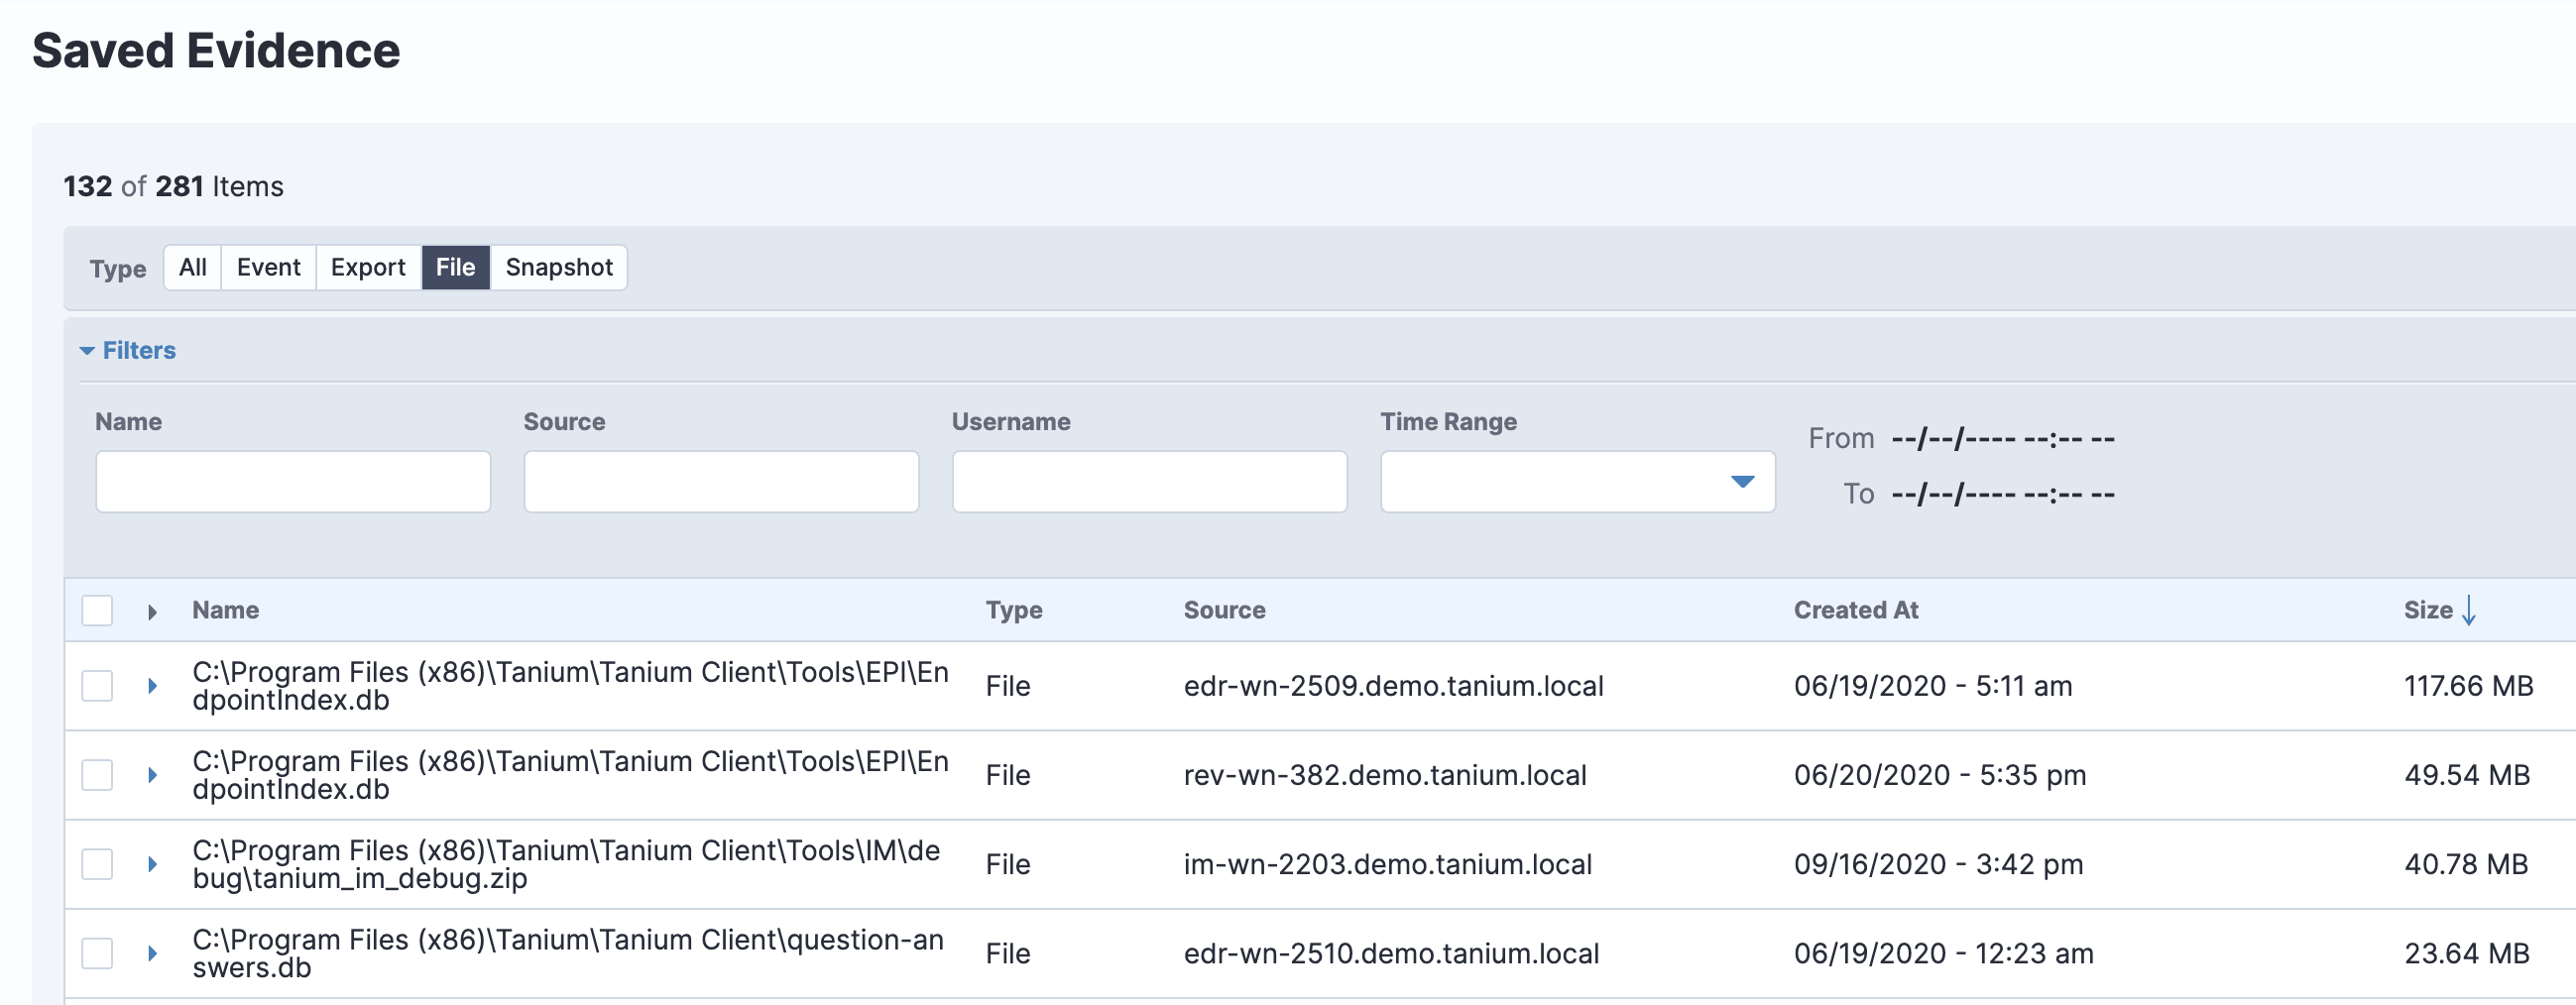Viewport: 2576px width, 1005px height.
Task: Click the 23.64 MB size value
Action: click(2467, 953)
